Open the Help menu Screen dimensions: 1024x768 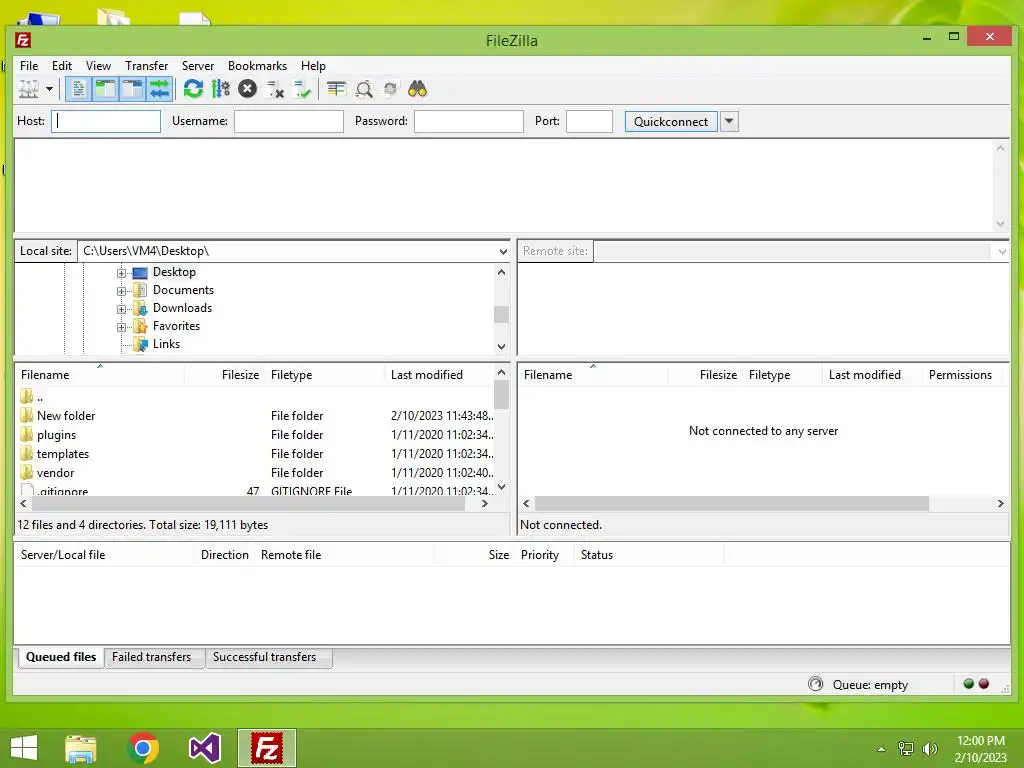[x=313, y=66]
